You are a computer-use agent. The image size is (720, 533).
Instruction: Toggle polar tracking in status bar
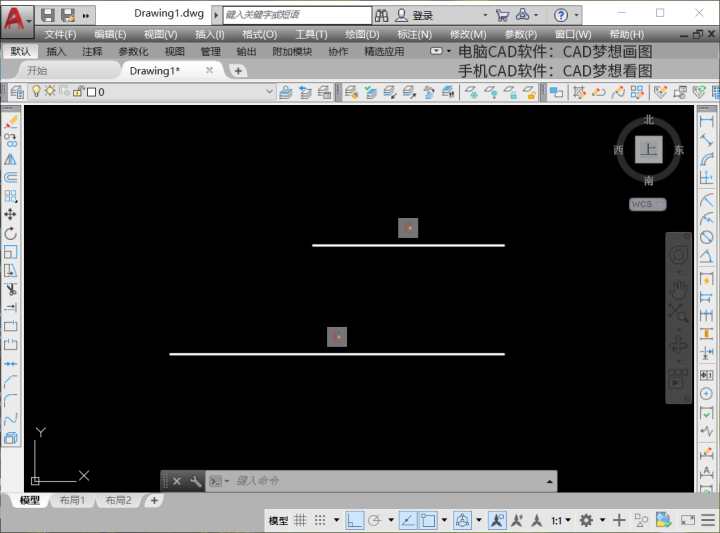click(x=375, y=520)
